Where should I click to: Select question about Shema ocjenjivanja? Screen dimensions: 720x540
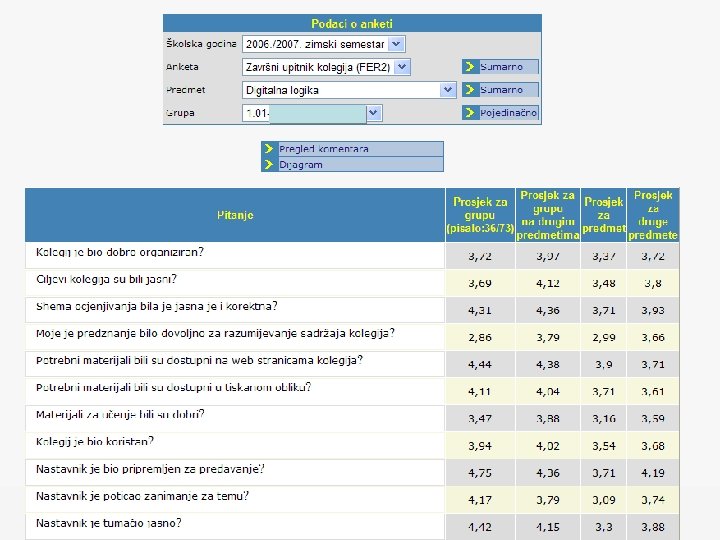tap(157, 306)
